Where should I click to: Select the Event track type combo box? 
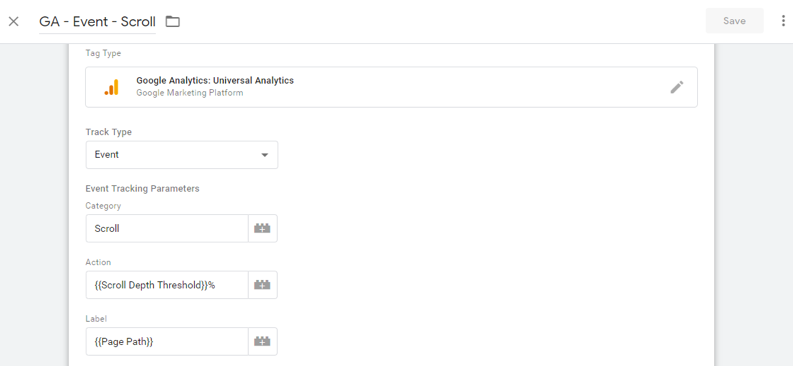tap(182, 155)
